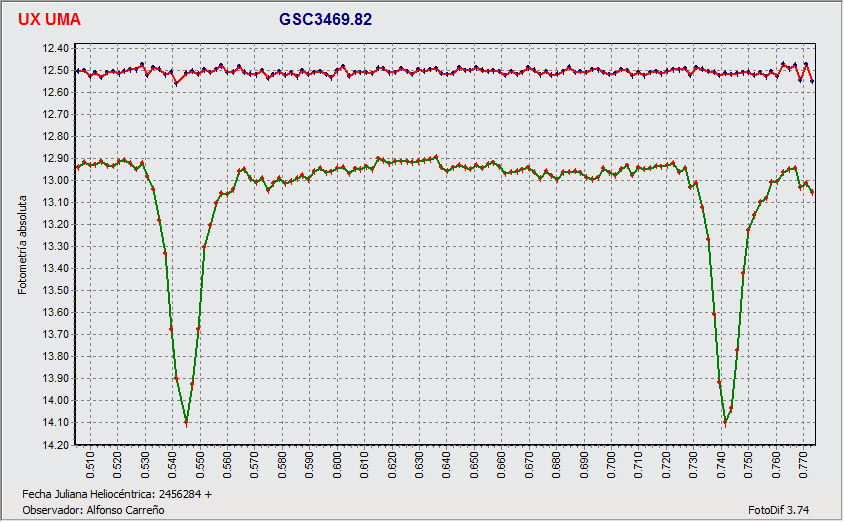Click the Fotometría absoluta axis label

(x=24, y=246)
